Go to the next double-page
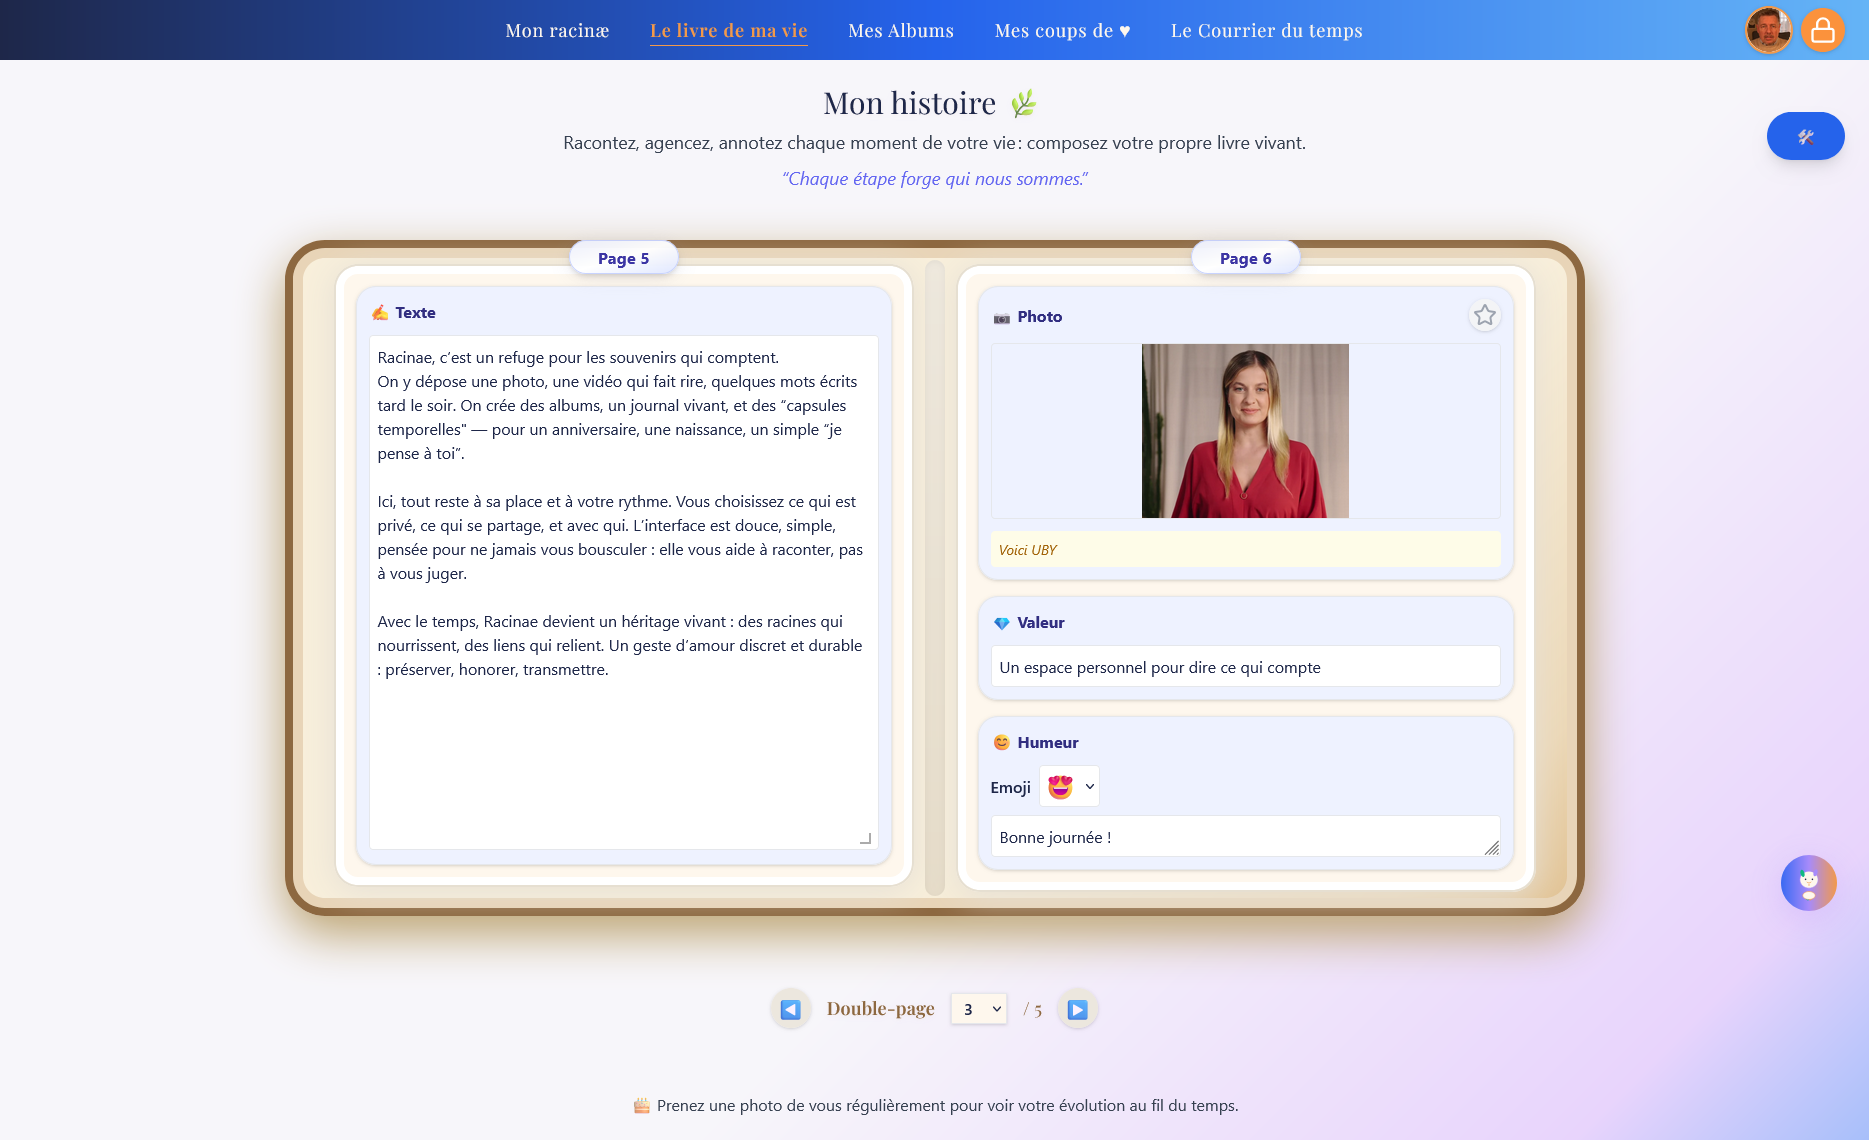Viewport: 1869px width, 1140px height. 1077,1009
